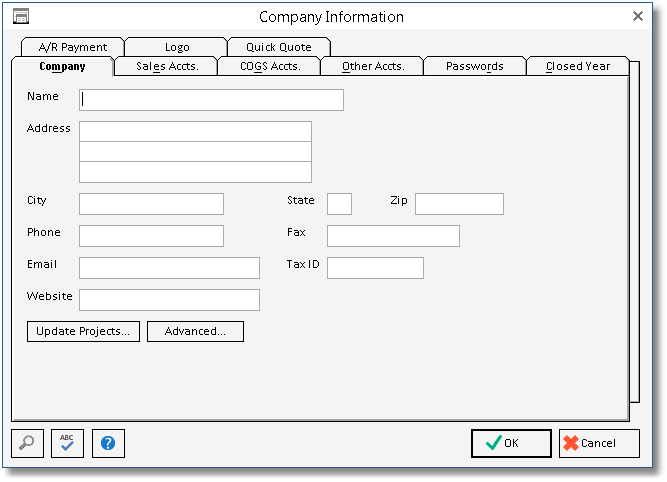Switch to Other Accts. tab

373,66
